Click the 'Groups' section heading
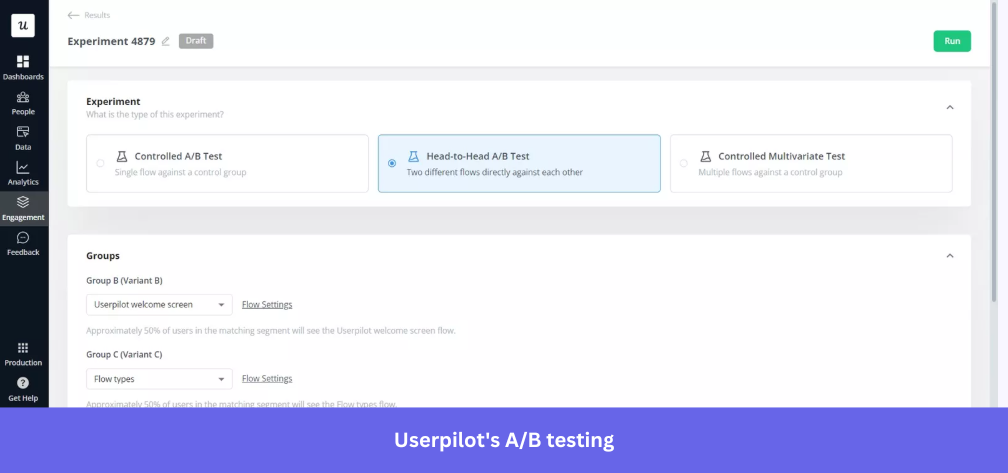The image size is (1008, 473). click(x=103, y=256)
